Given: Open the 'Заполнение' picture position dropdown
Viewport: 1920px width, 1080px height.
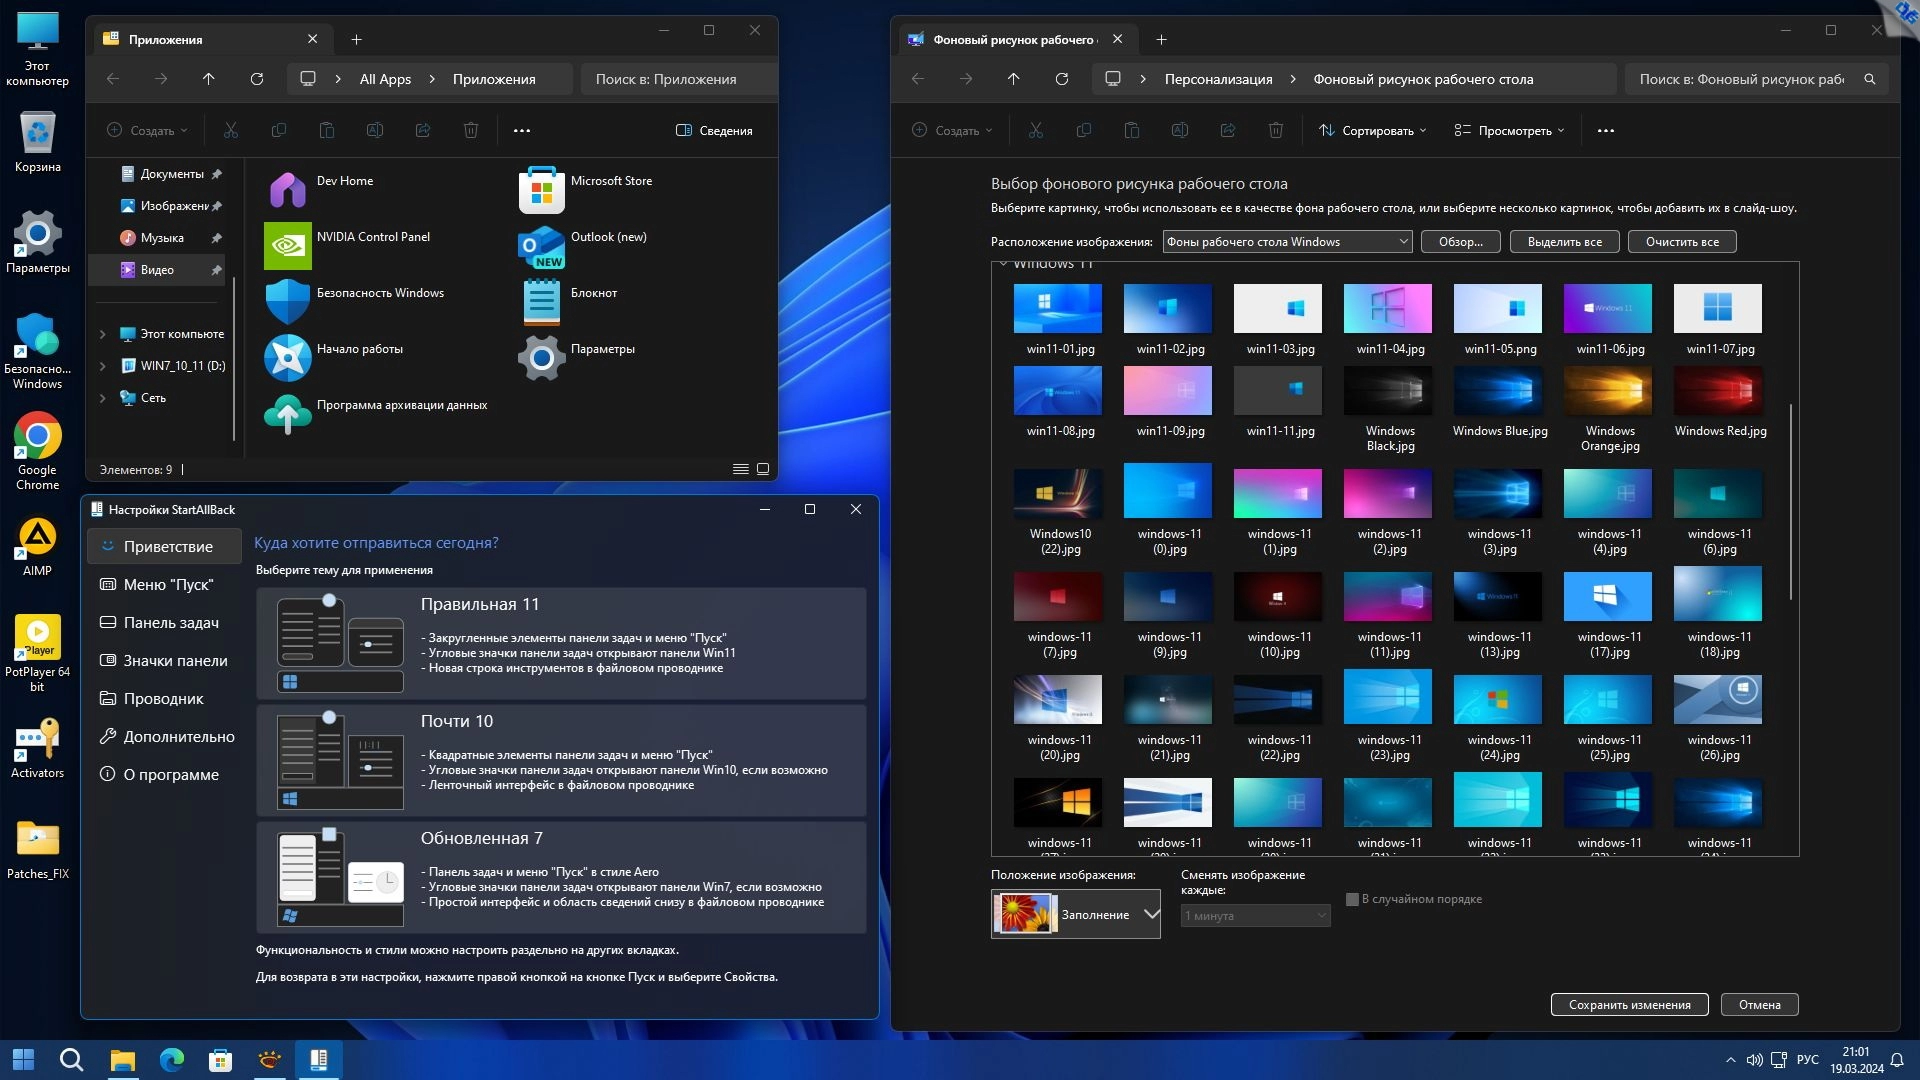Looking at the screenshot, I should [1075, 914].
